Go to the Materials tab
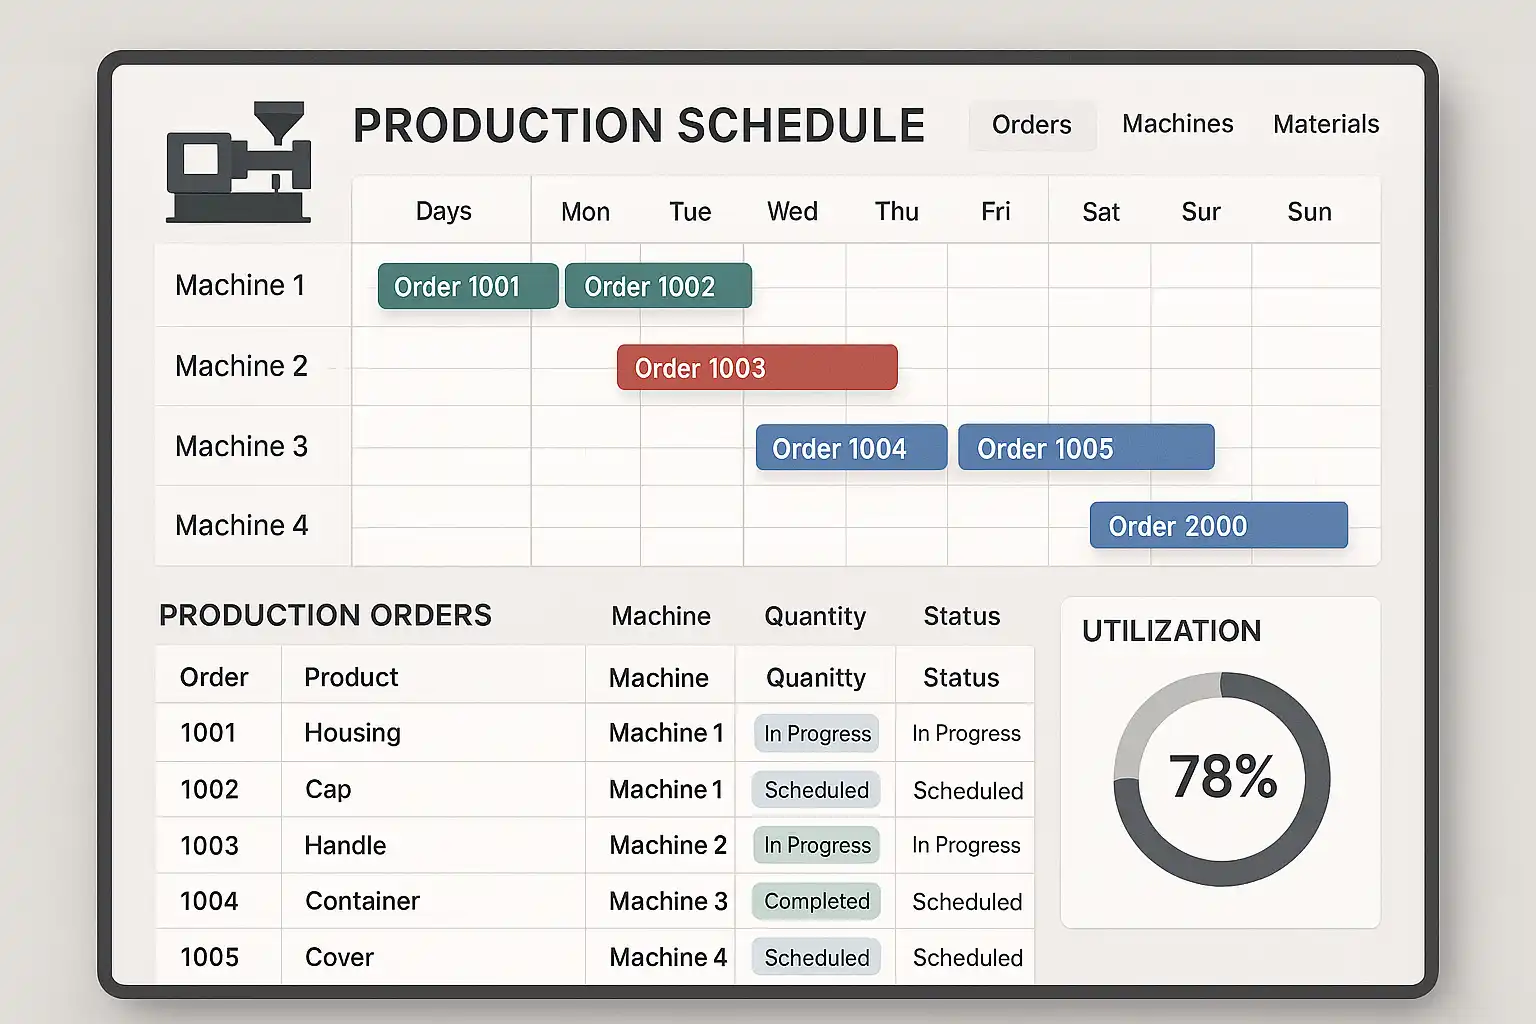 (x=1325, y=125)
